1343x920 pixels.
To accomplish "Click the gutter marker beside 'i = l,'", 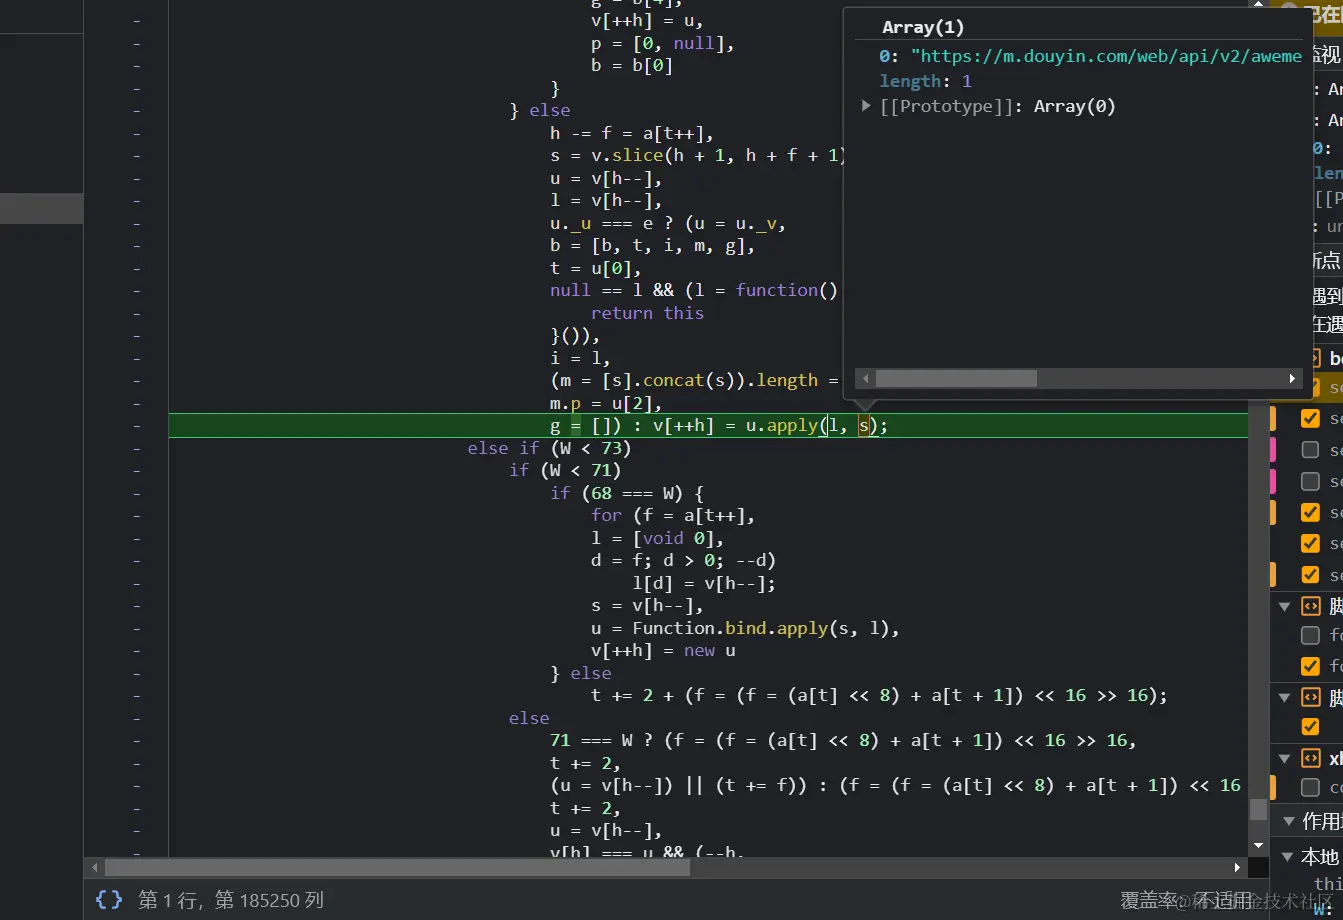I will [x=136, y=358].
